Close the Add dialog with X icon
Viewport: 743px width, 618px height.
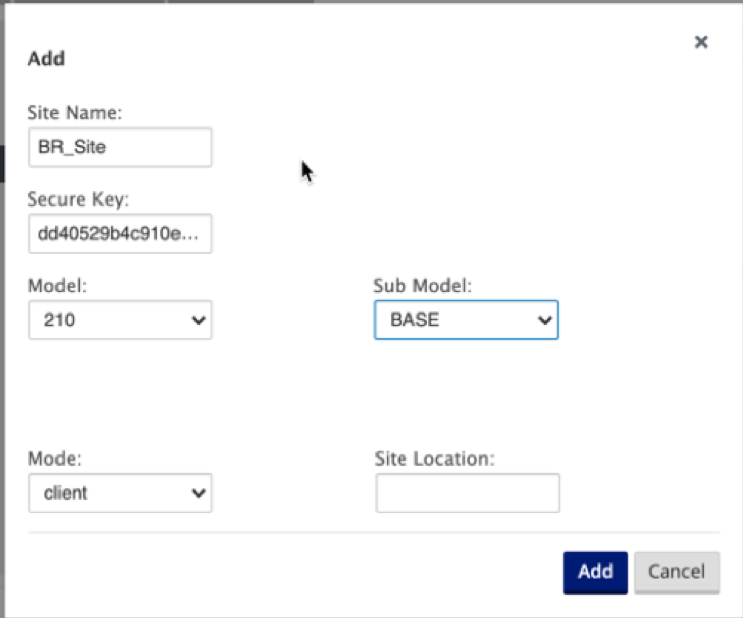pyautogui.click(x=701, y=42)
